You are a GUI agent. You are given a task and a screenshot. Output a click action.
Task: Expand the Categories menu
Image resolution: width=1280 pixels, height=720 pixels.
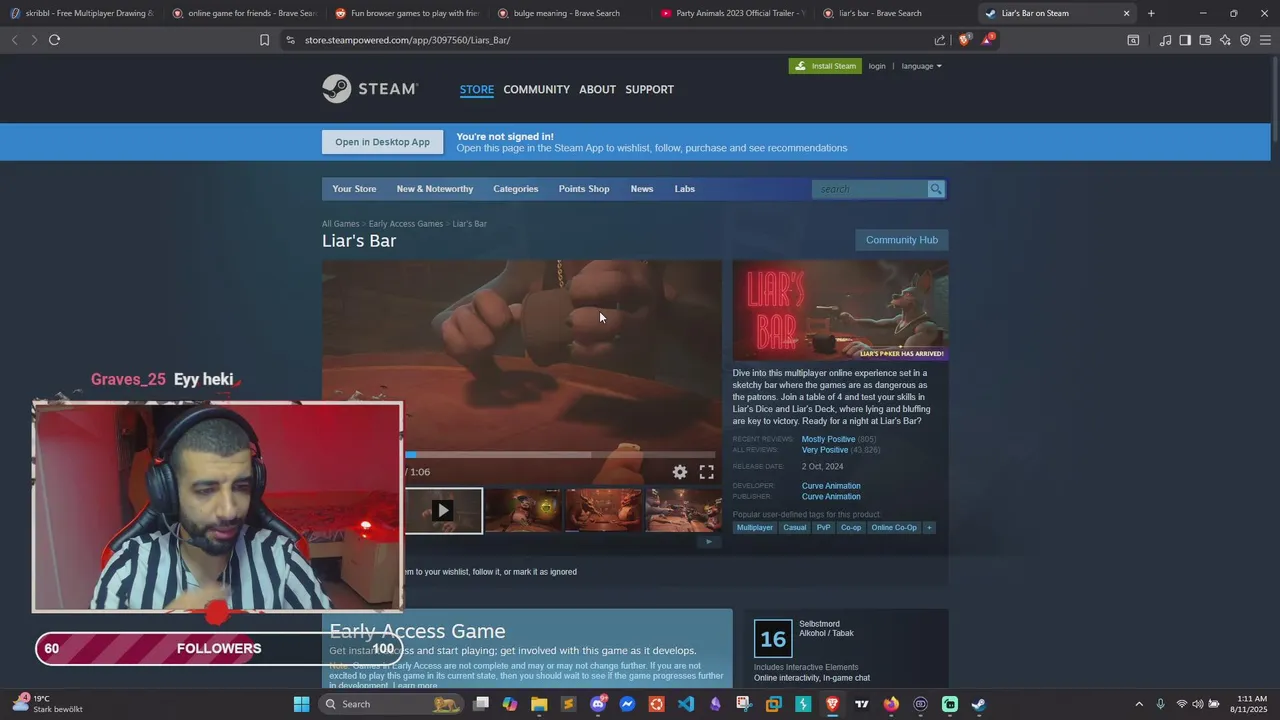(x=515, y=189)
